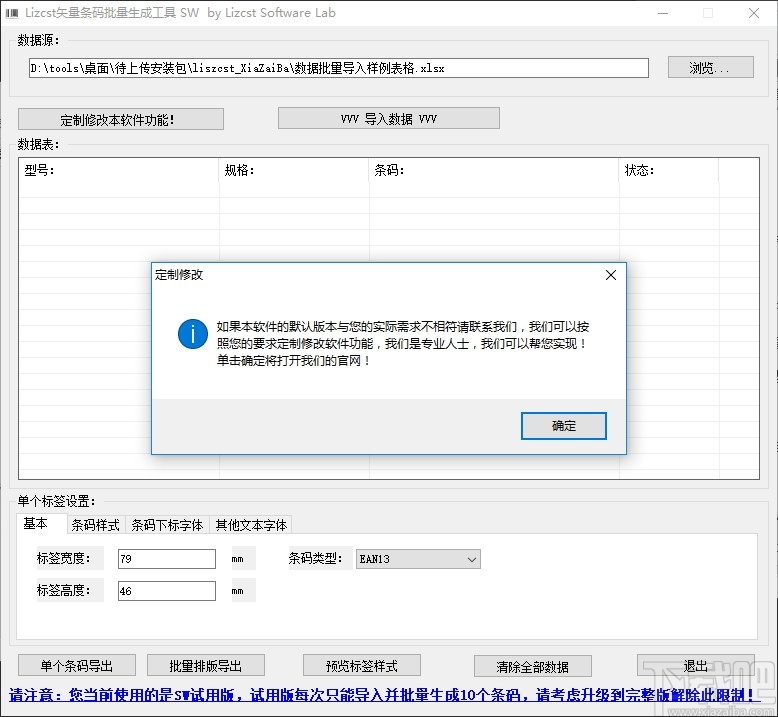778x717 pixels.
Task: Select the 型号 column header
Action: (x=119, y=170)
